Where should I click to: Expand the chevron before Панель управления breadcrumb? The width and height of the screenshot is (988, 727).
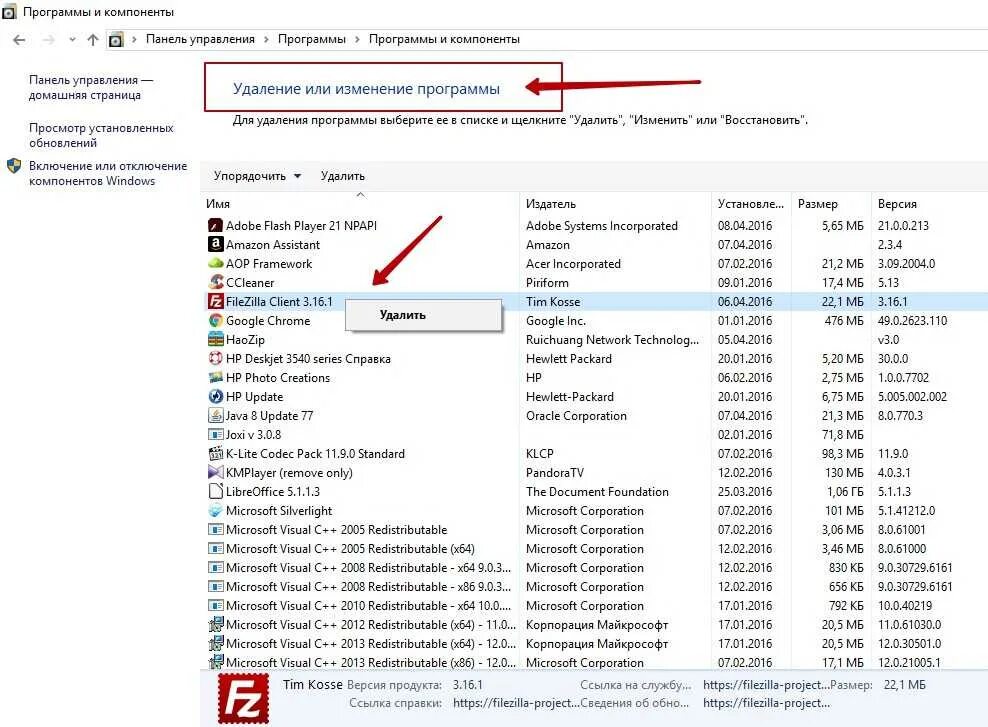[x=134, y=40]
